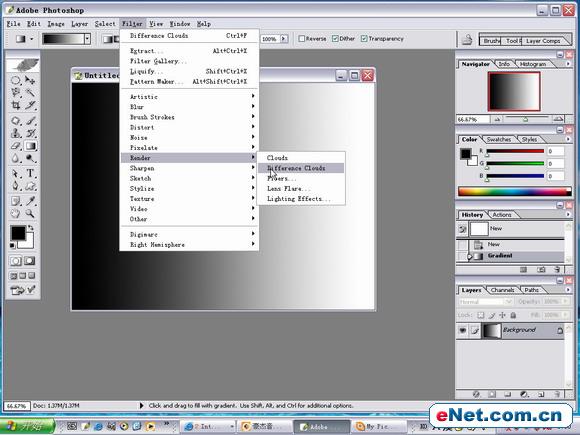This screenshot has width=580, height=435.
Task: Select the Custom Shape tool
Action: (x=30, y=186)
